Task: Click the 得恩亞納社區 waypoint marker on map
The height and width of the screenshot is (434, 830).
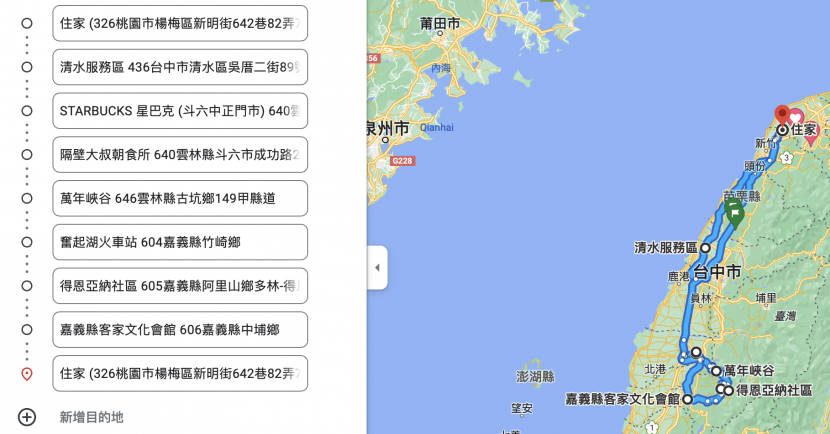Action: point(728,390)
